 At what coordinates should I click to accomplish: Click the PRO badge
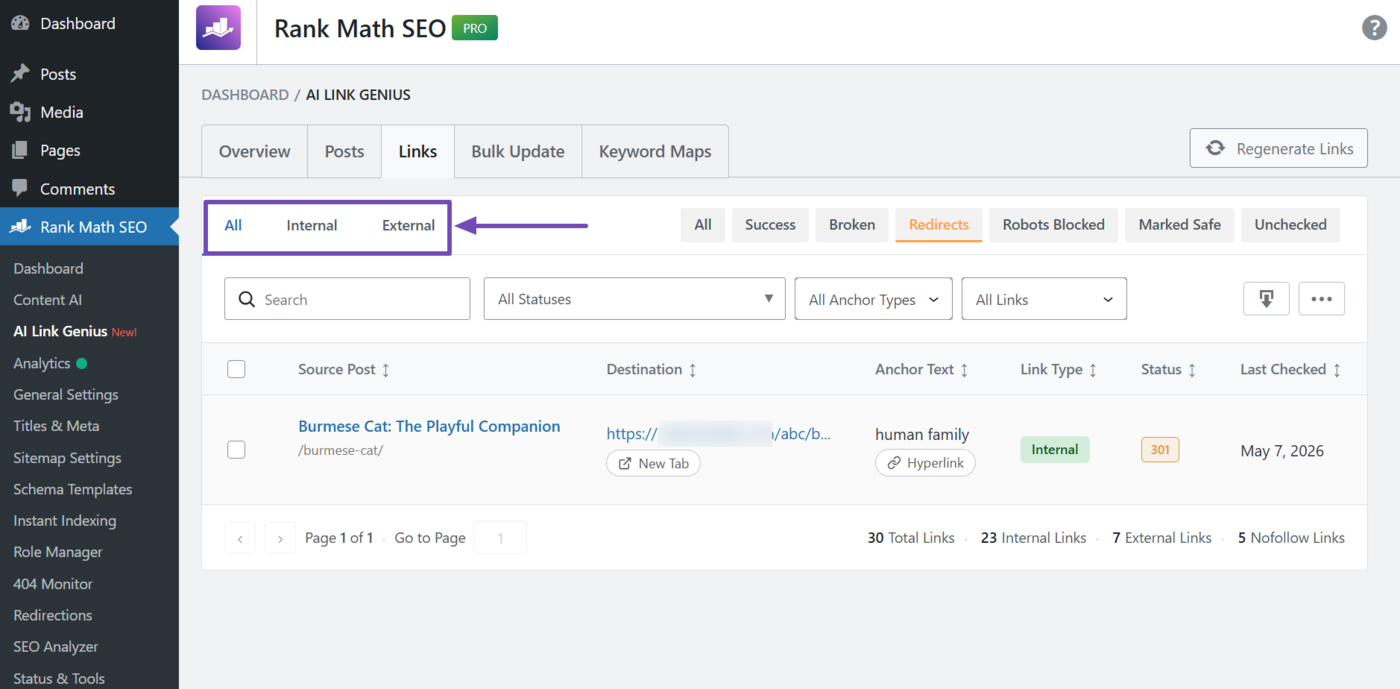[x=475, y=28]
